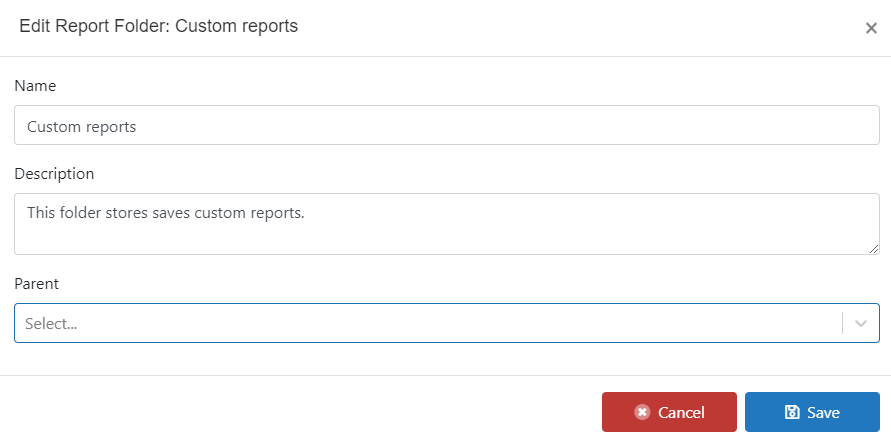The image size is (891, 446).
Task: Focus the Name input field
Action: point(447,125)
